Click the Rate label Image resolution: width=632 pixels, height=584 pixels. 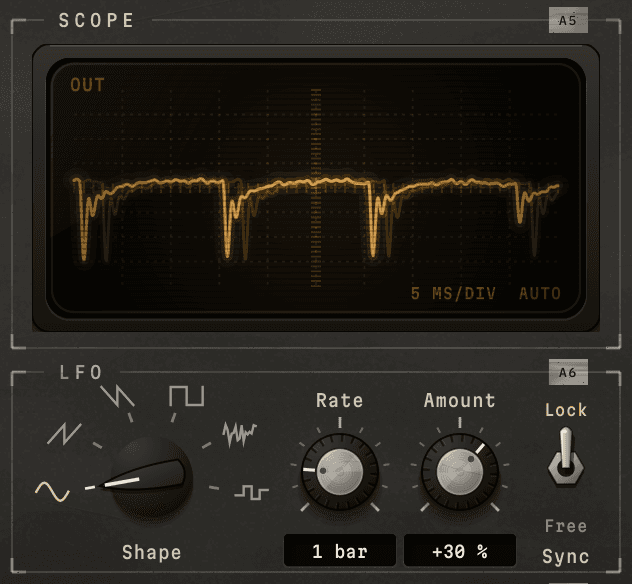tap(340, 401)
